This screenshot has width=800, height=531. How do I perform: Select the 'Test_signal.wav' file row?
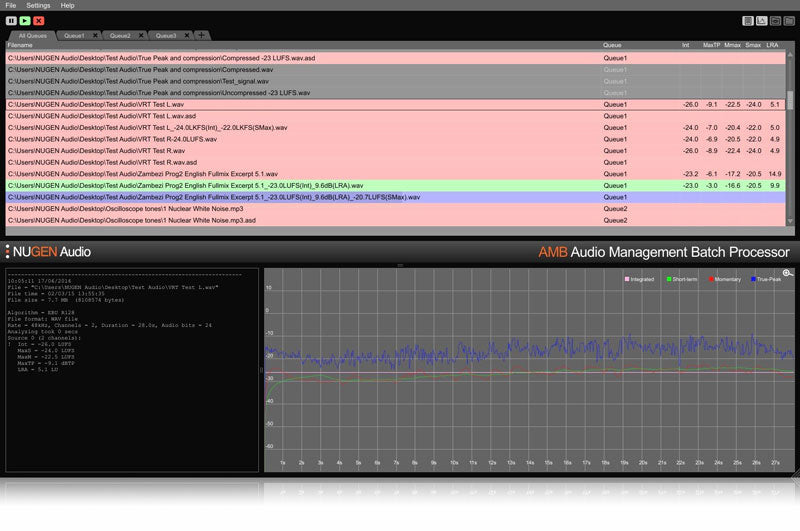coord(395,82)
